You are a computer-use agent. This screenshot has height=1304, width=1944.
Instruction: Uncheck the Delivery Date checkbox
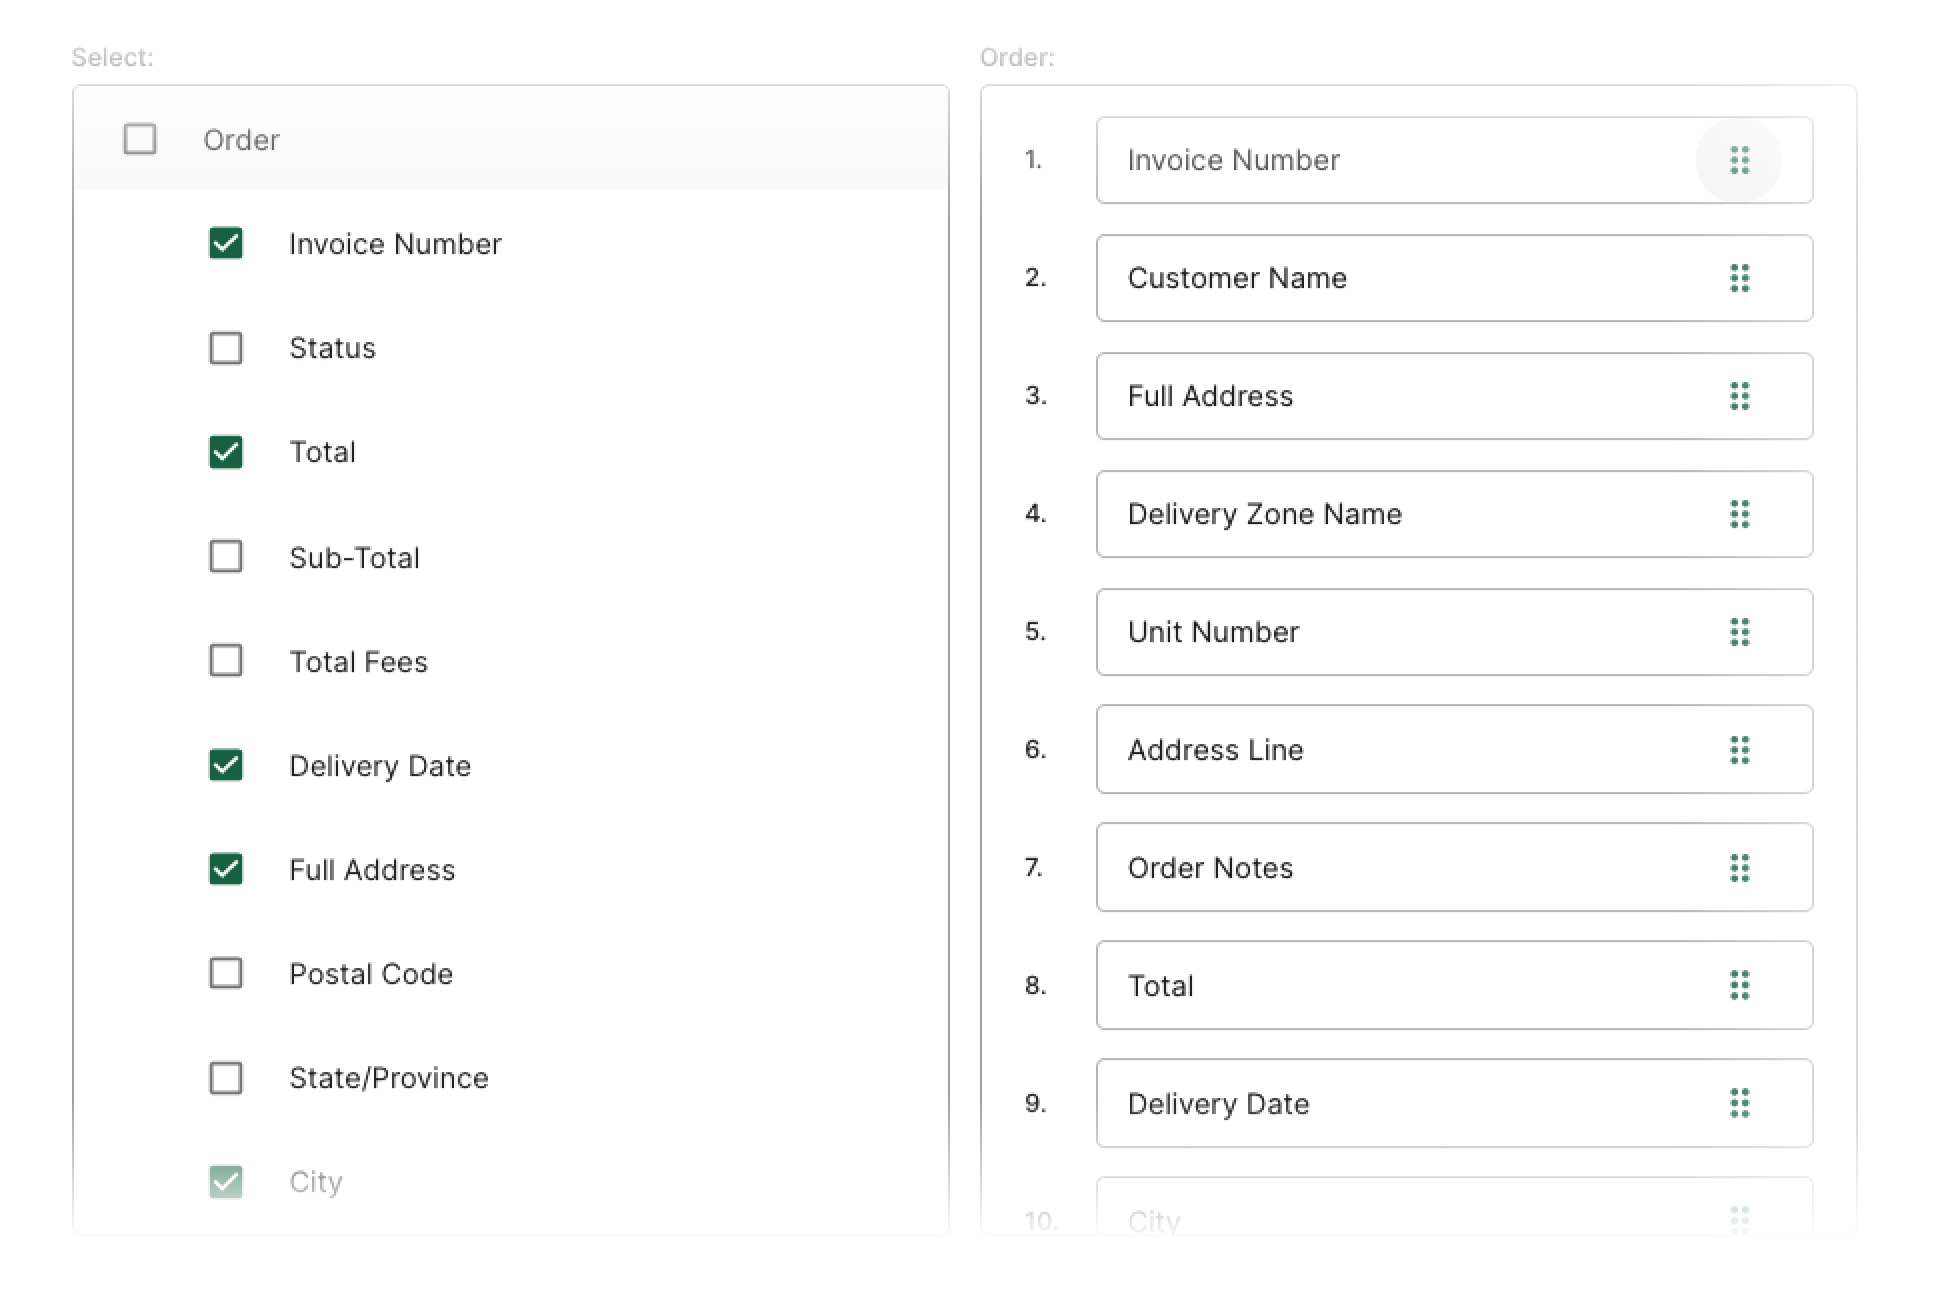(226, 765)
